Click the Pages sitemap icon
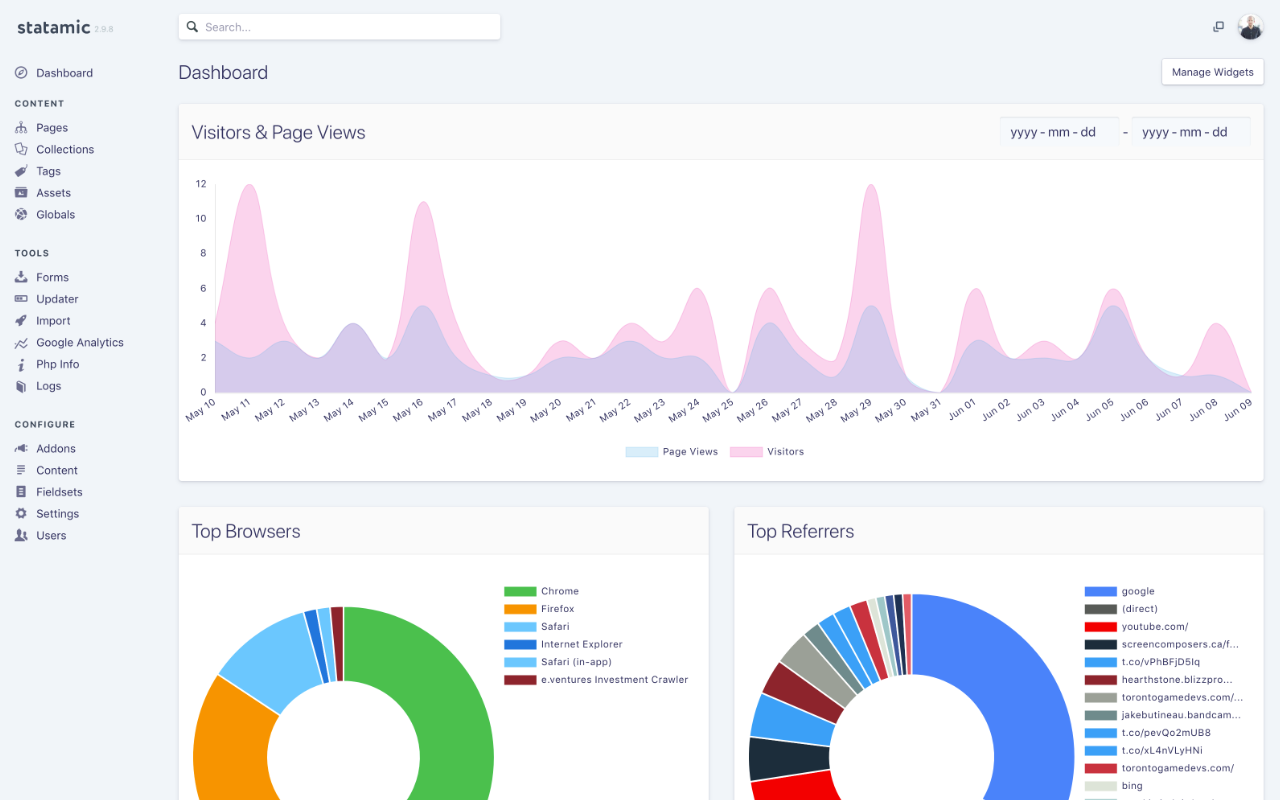Screen dimensions: 1280x800 (x=21, y=128)
